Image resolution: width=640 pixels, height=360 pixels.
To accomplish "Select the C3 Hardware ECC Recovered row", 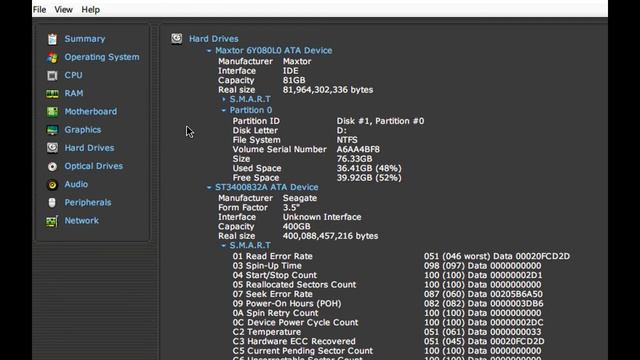I will pyautogui.click(x=389, y=341).
